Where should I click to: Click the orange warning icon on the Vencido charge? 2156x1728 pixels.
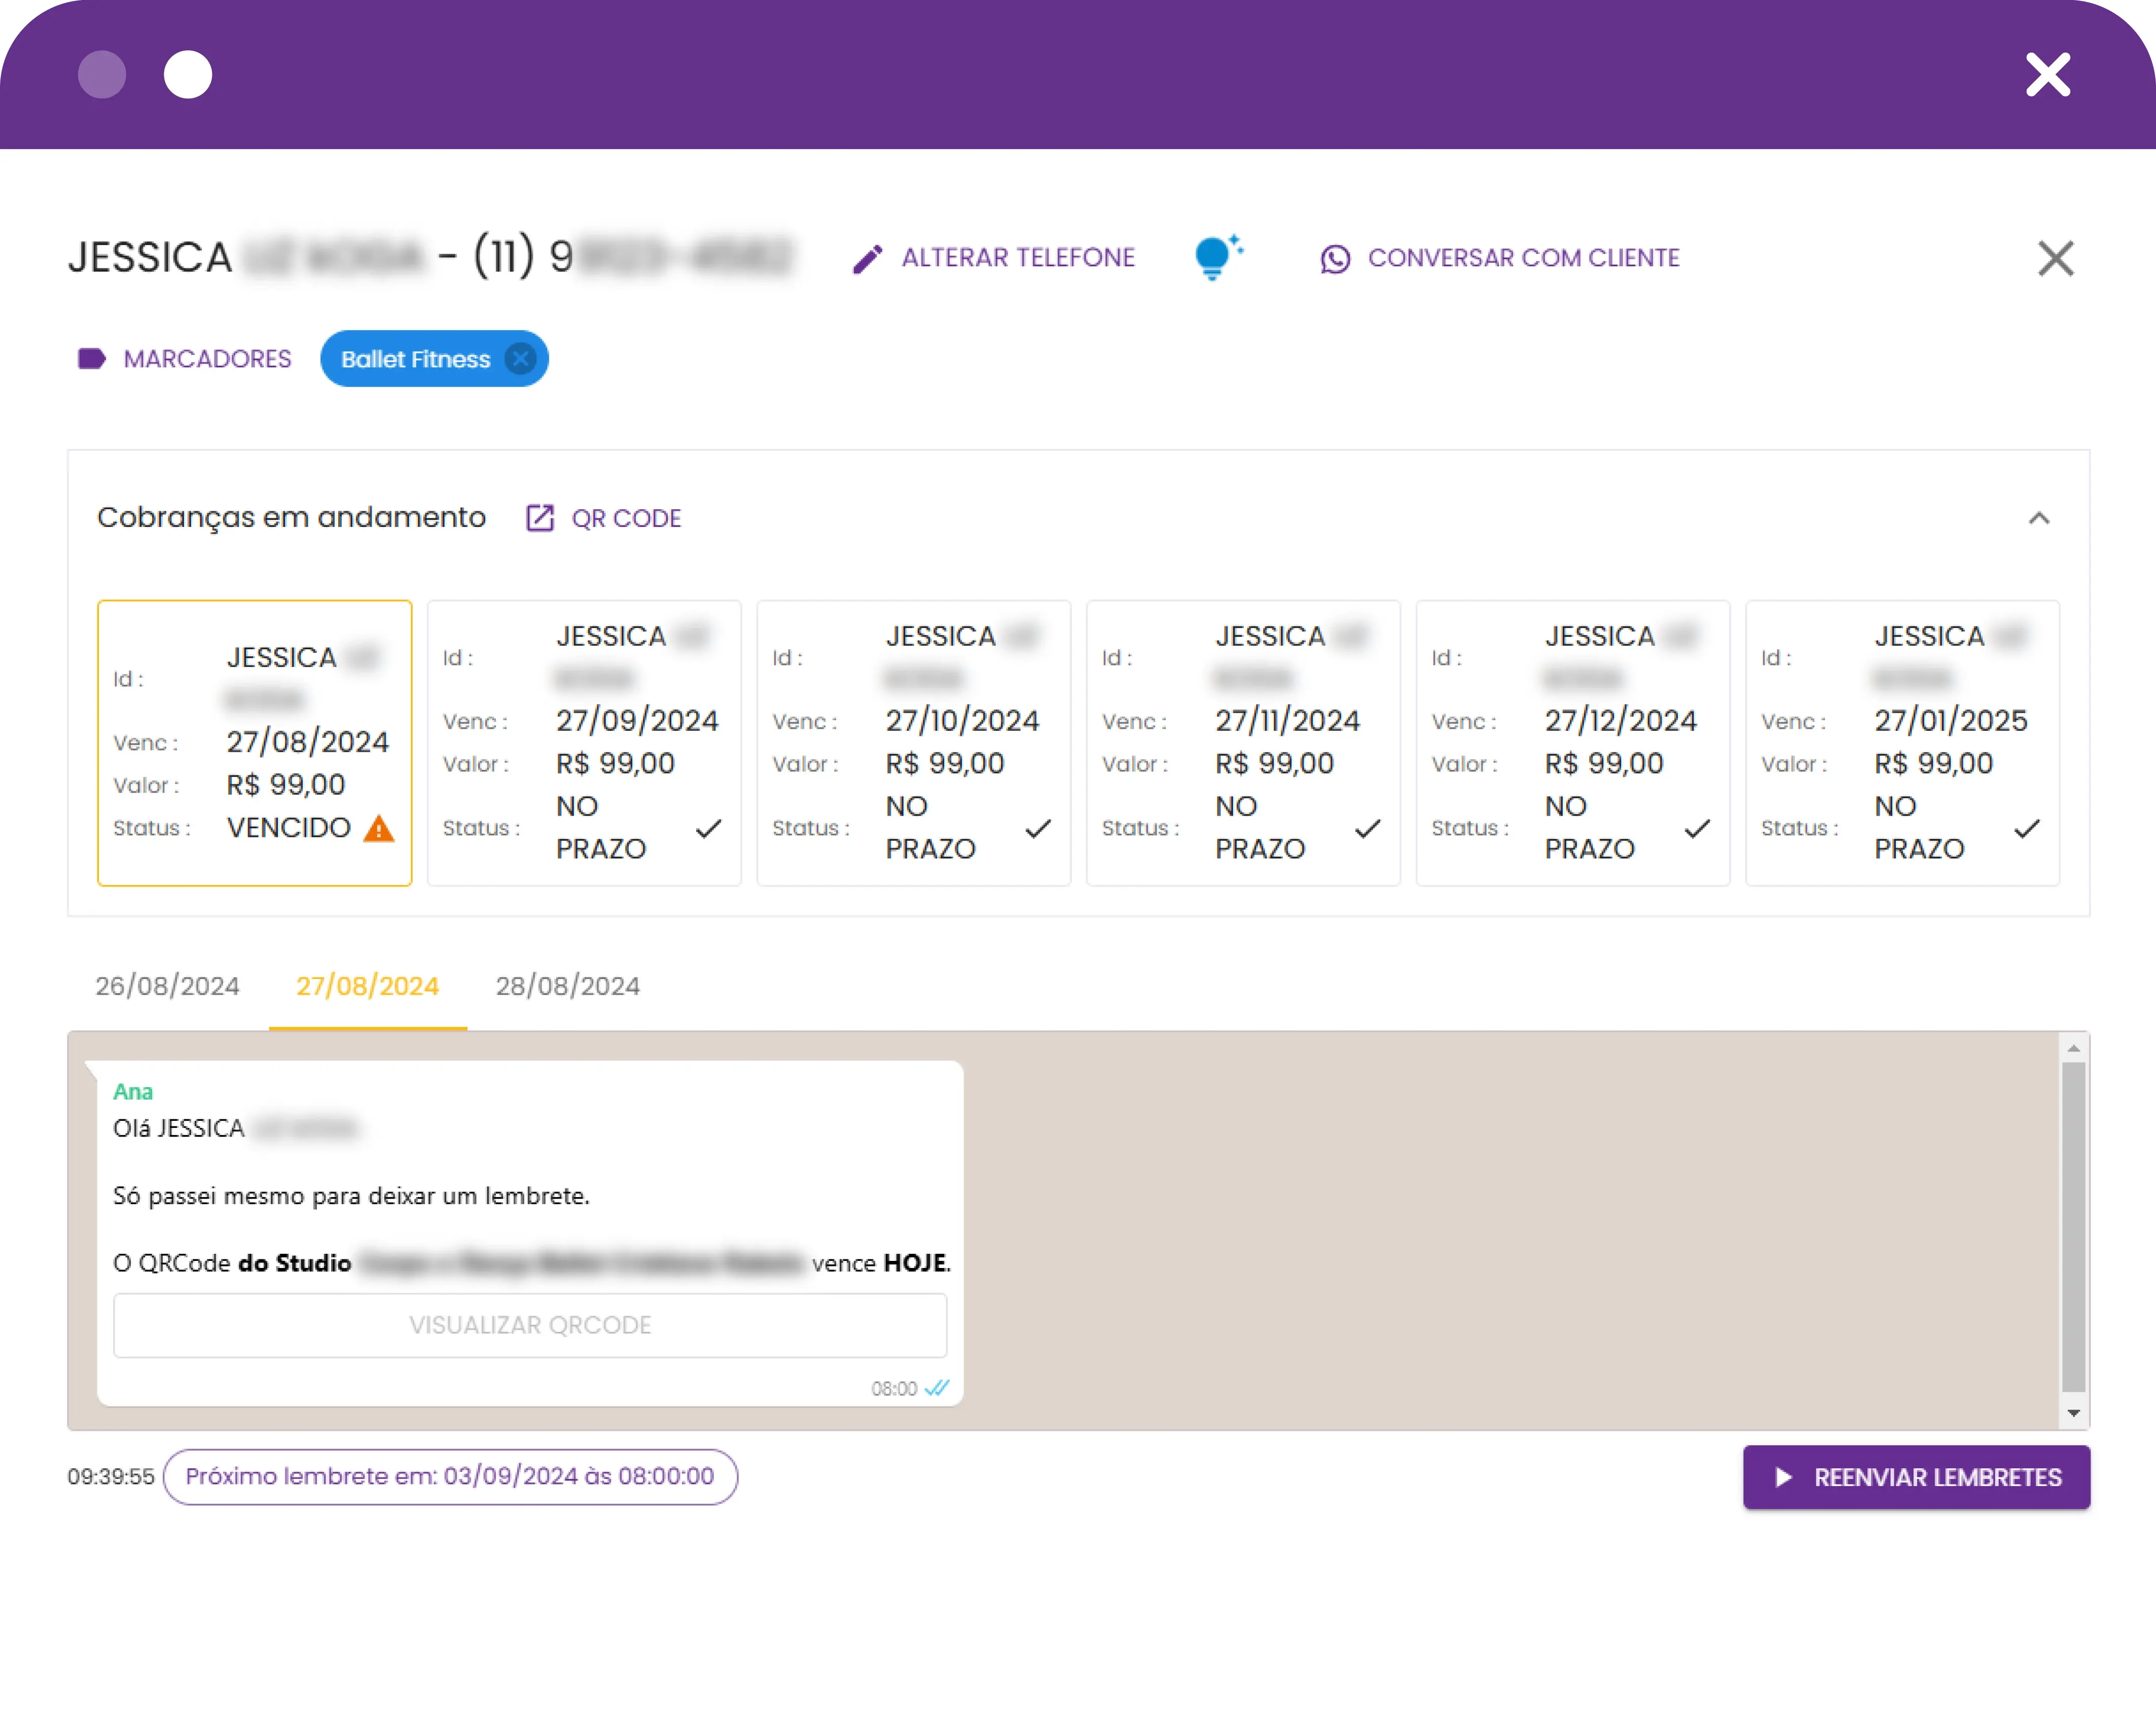[379, 828]
